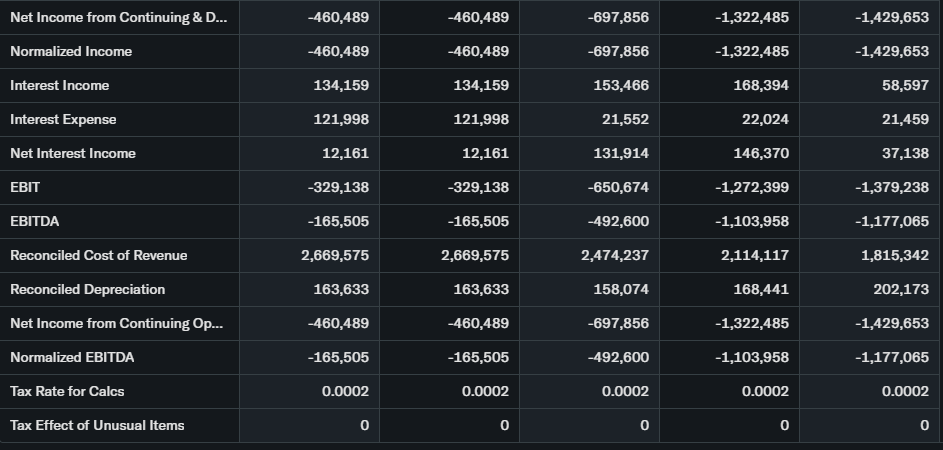Select the Reconciled Cost of Revenue label

point(99,255)
